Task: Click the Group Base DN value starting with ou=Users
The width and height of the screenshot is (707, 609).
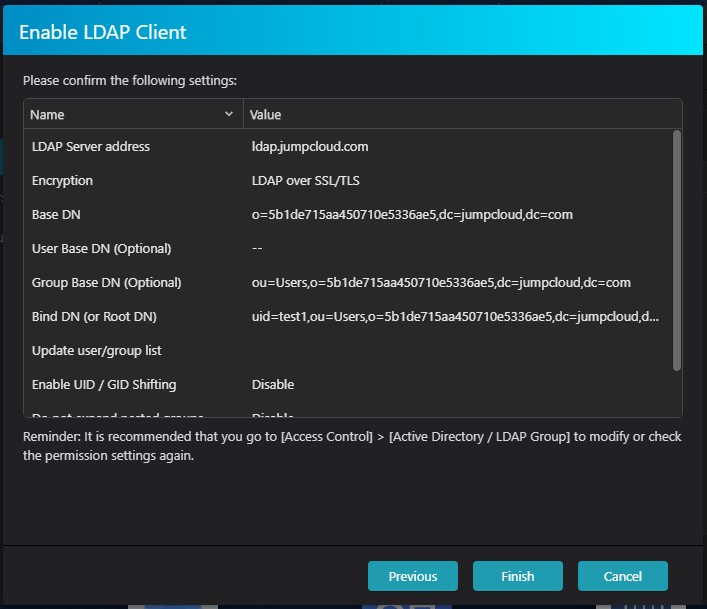Action: coord(441,283)
